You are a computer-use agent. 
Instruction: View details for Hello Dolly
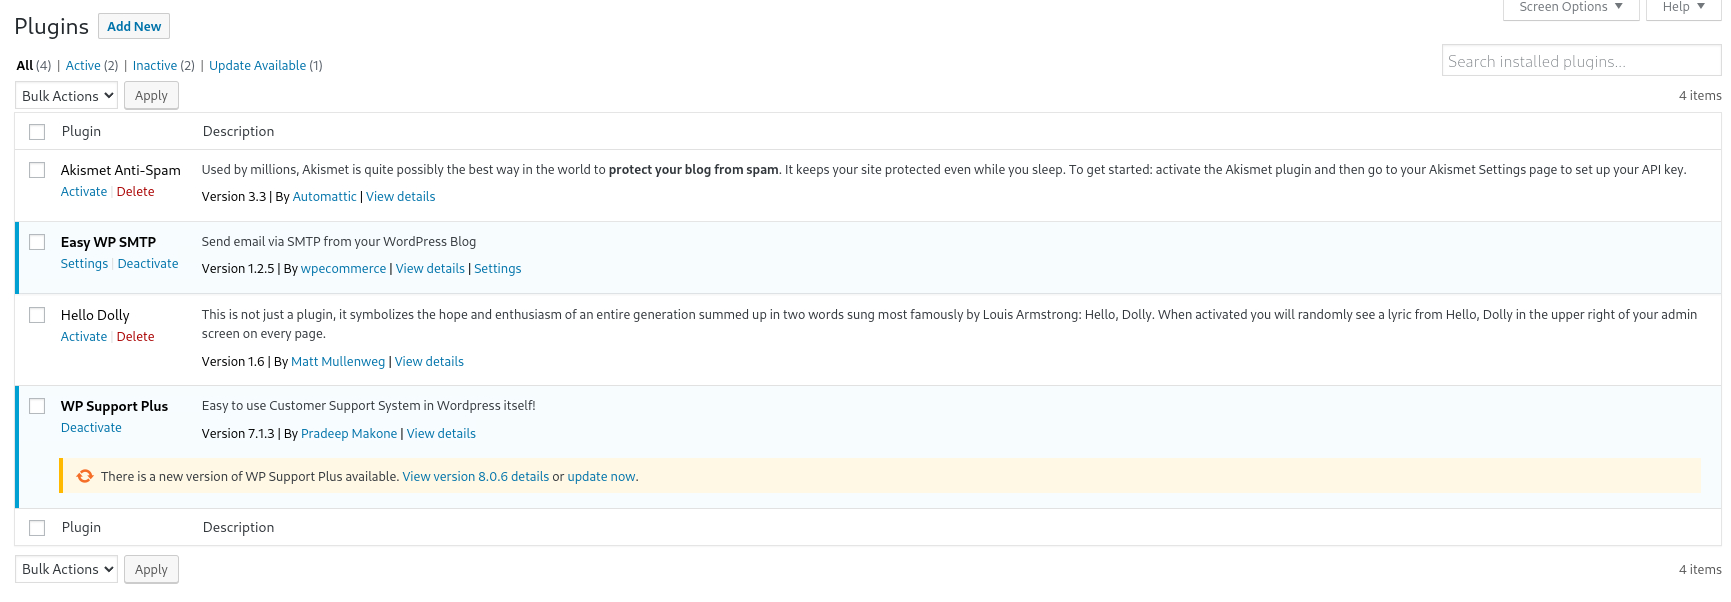click(x=429, y=362)
